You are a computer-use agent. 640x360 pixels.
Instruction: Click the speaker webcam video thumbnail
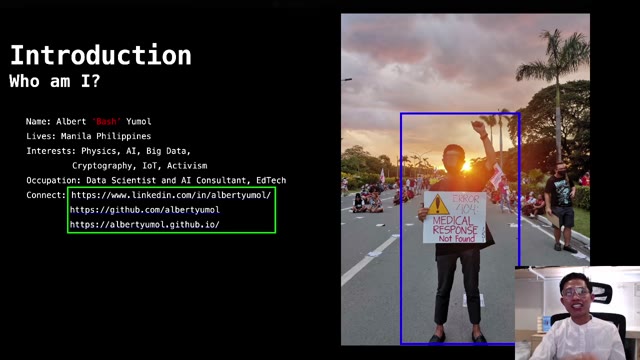(577, 313)
